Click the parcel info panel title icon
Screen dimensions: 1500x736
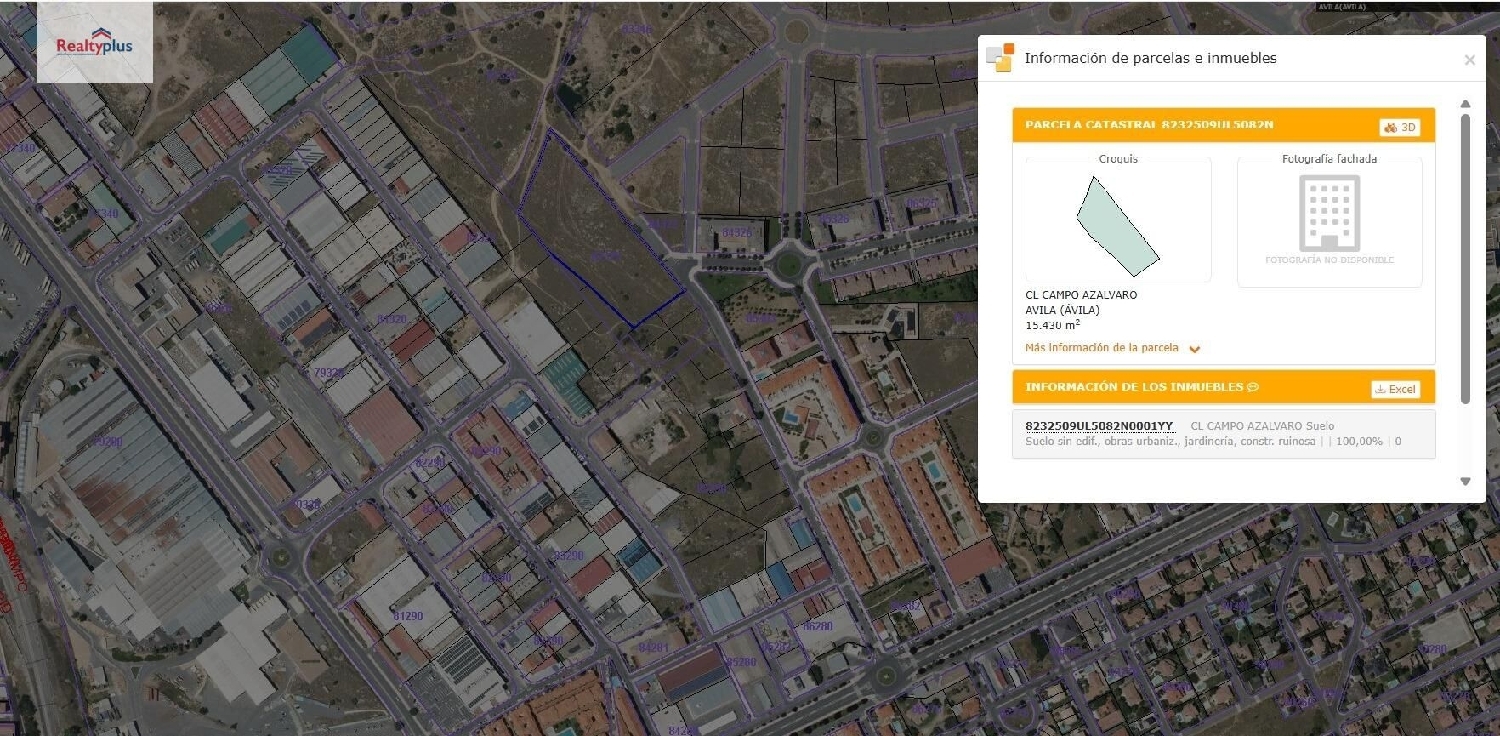(999, 58)
